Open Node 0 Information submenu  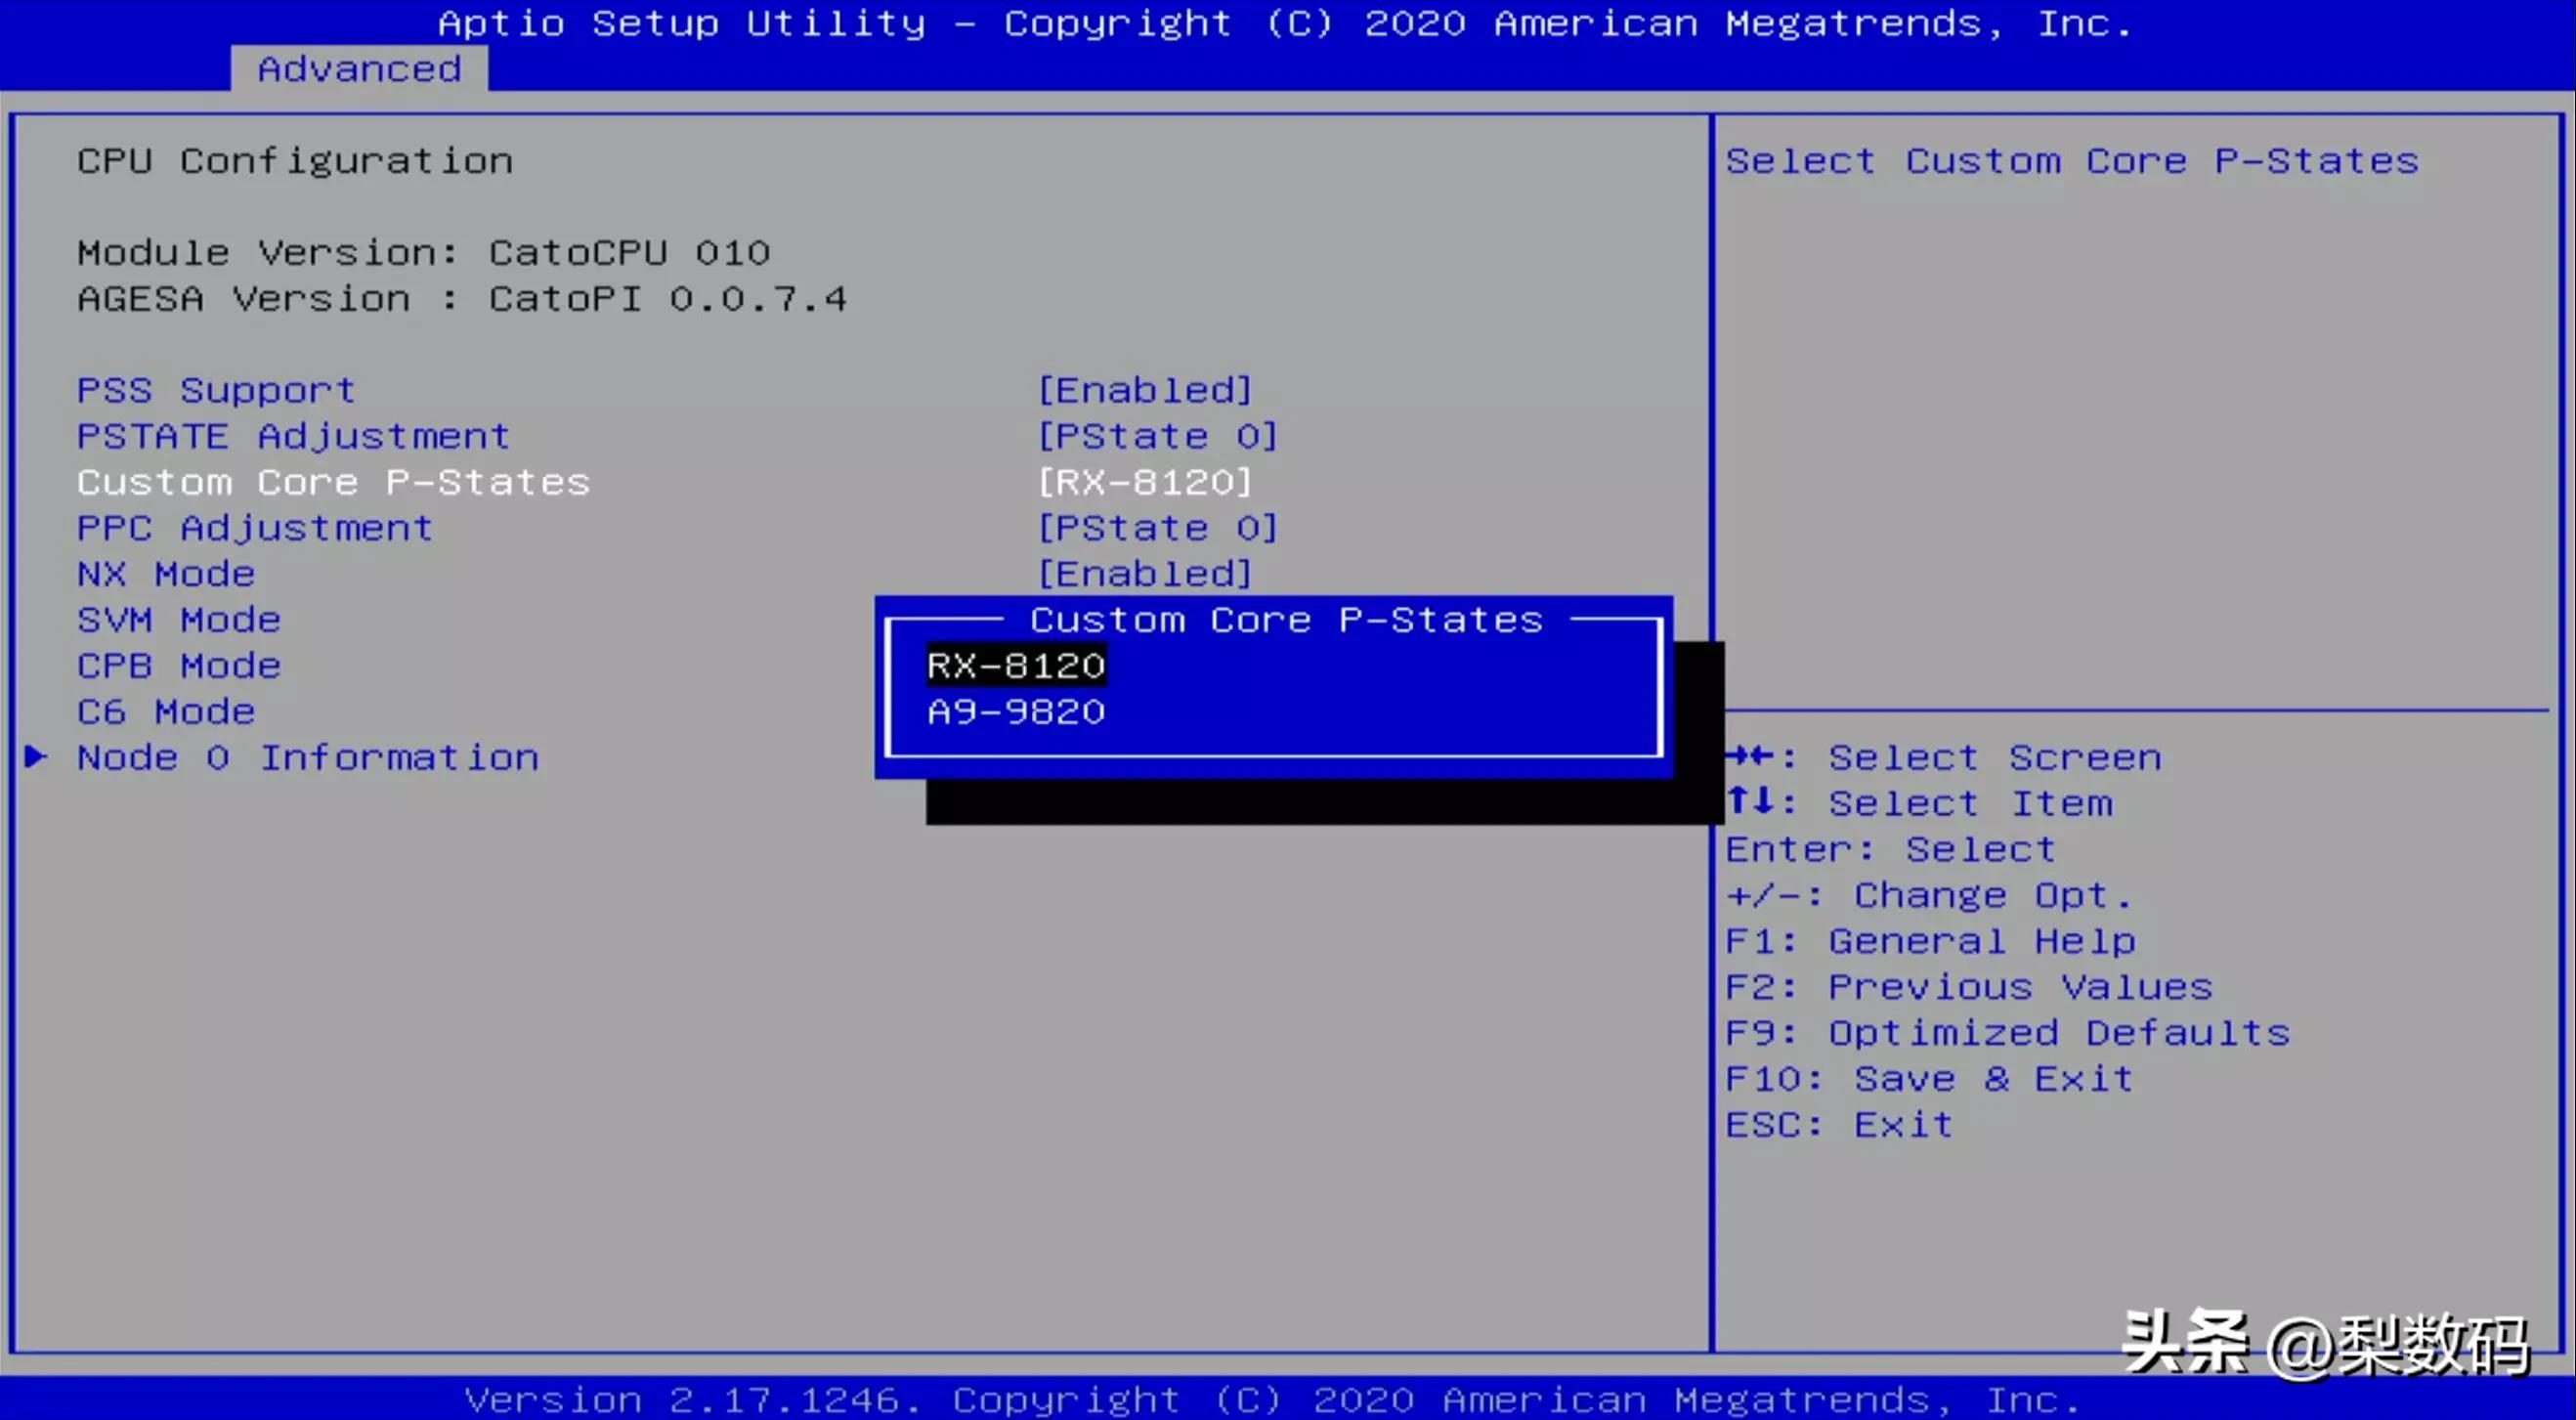[308, 758]
